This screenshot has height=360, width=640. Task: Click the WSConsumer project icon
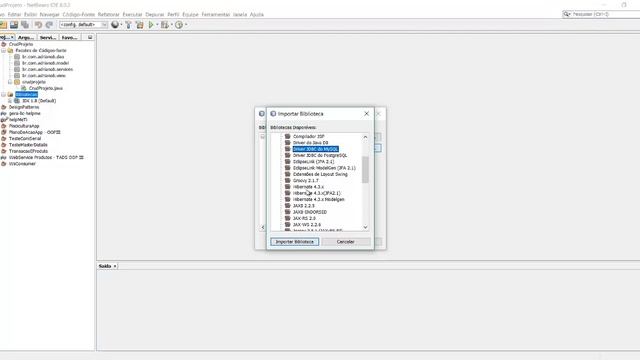pos(4,164)
